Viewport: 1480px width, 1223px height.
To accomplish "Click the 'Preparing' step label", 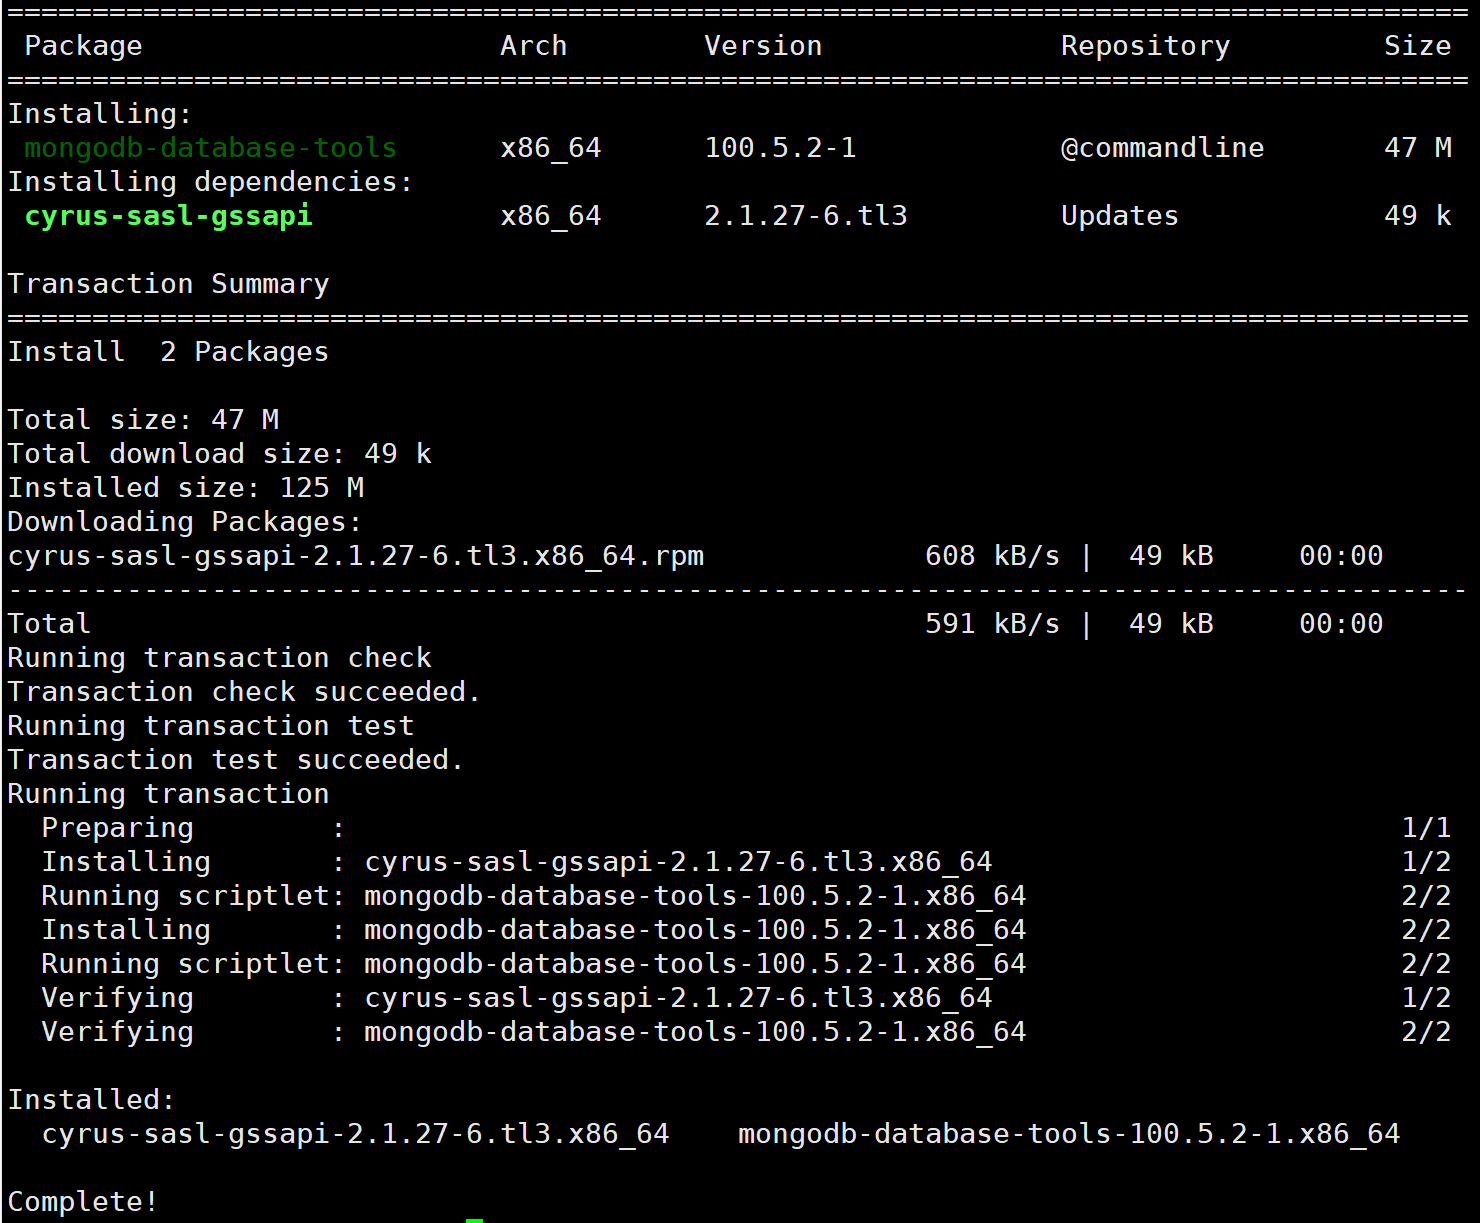I will pos(118,829).
